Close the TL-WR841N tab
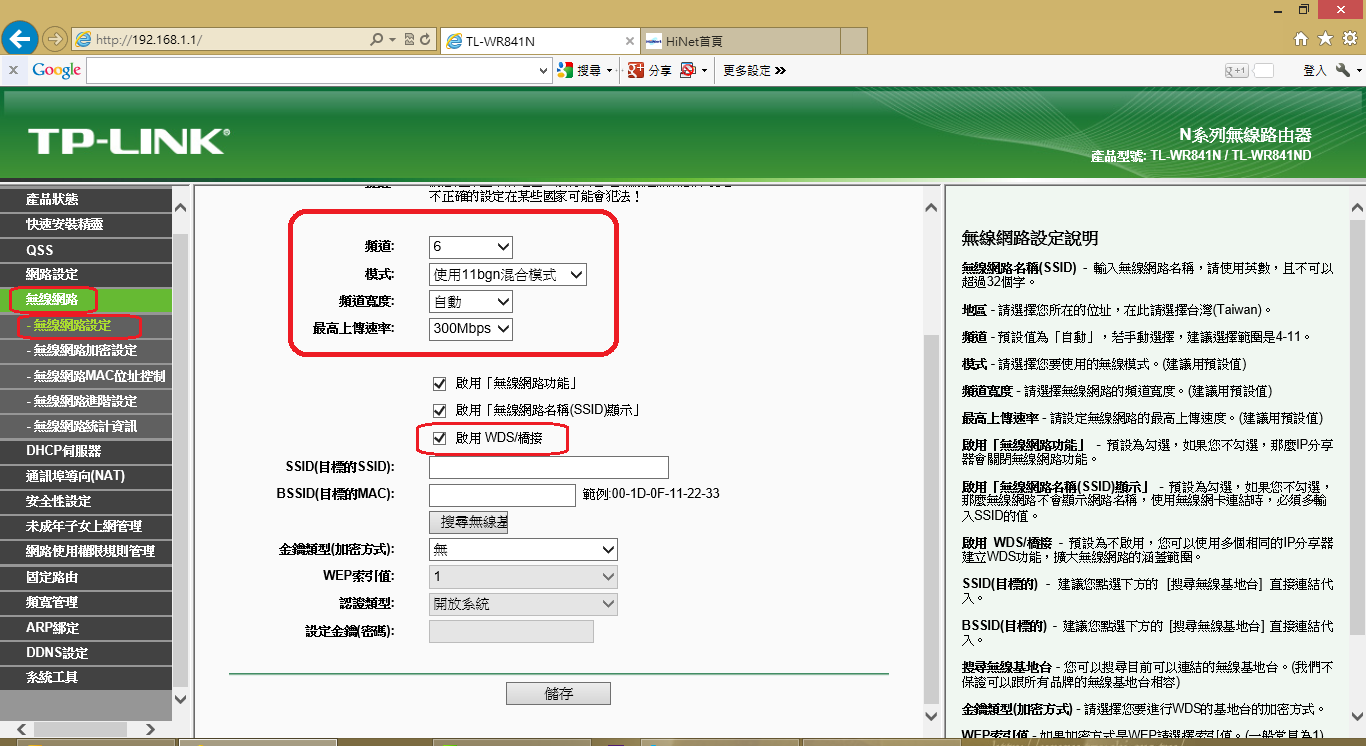 [x=629, y=41]
